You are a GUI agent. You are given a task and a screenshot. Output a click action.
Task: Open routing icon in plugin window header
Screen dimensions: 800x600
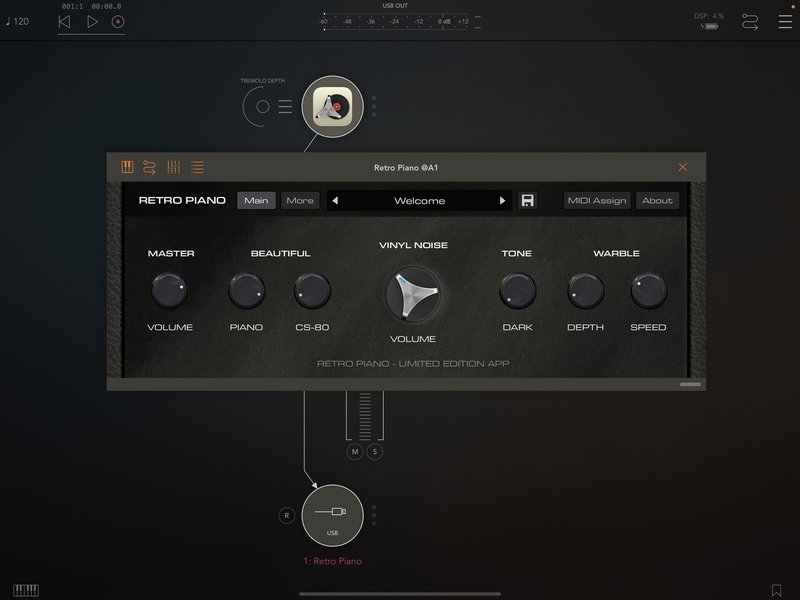pyautogui.click(x=149, y=167)
